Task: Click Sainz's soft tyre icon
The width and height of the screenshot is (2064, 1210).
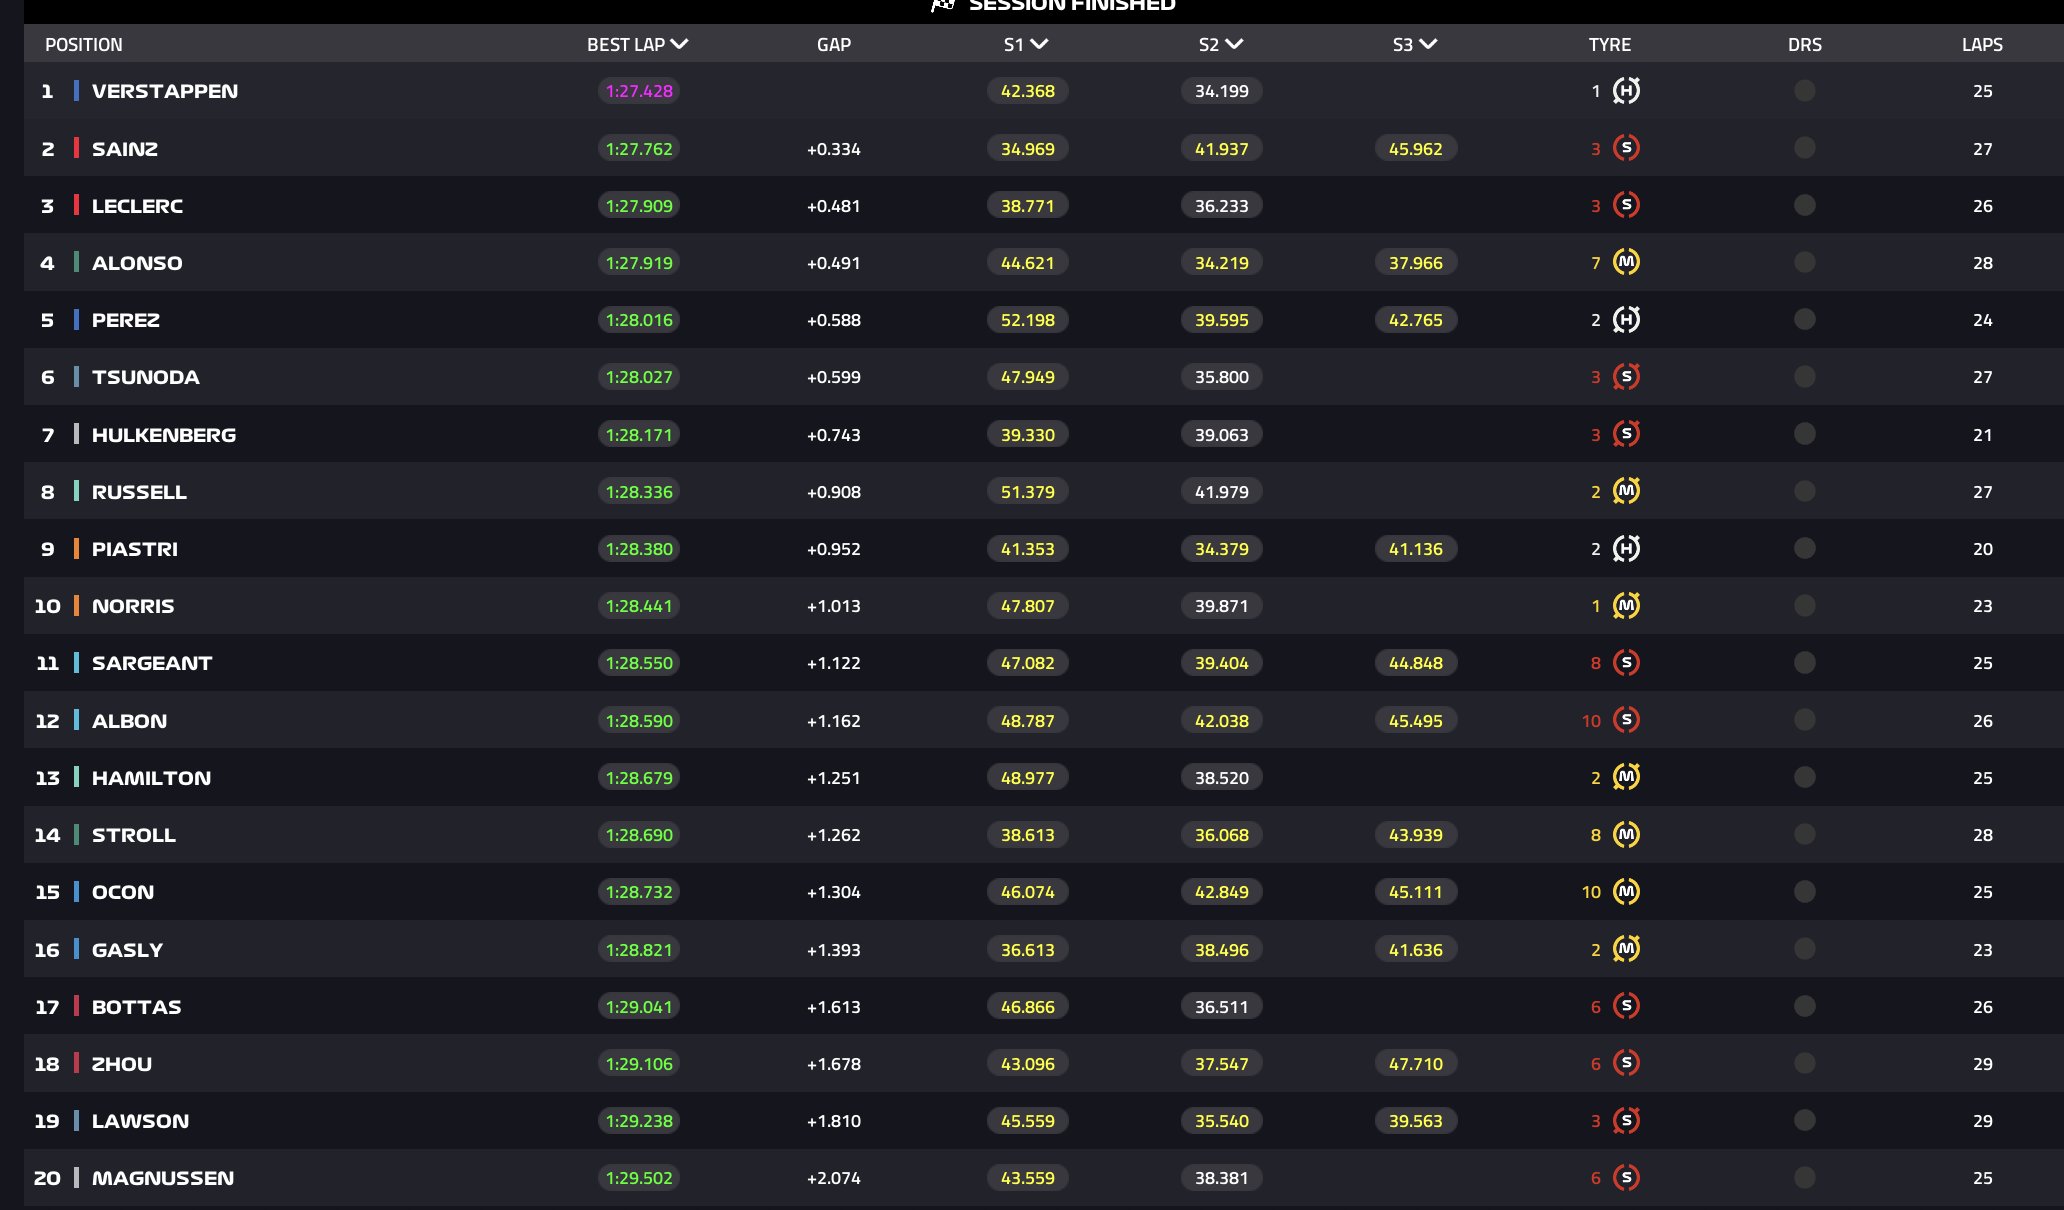Action: click(x=1626, y=148)
